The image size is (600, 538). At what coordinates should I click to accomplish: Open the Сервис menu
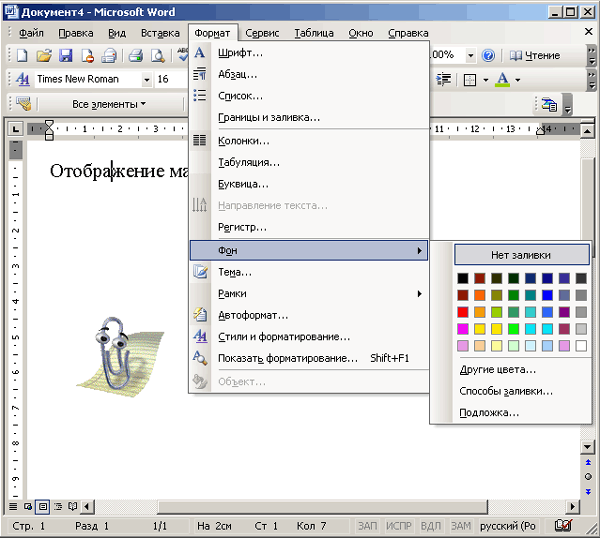pyautogui.click(x=262, y=33)
